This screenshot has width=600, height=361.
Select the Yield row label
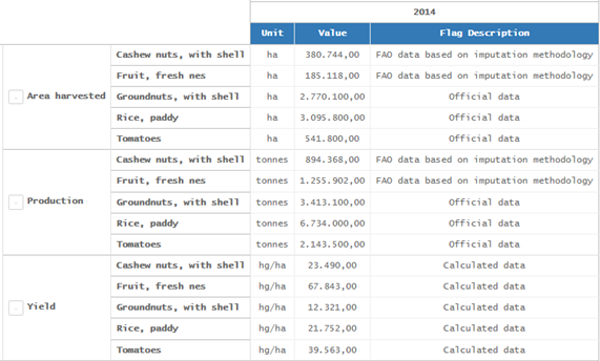41,306
